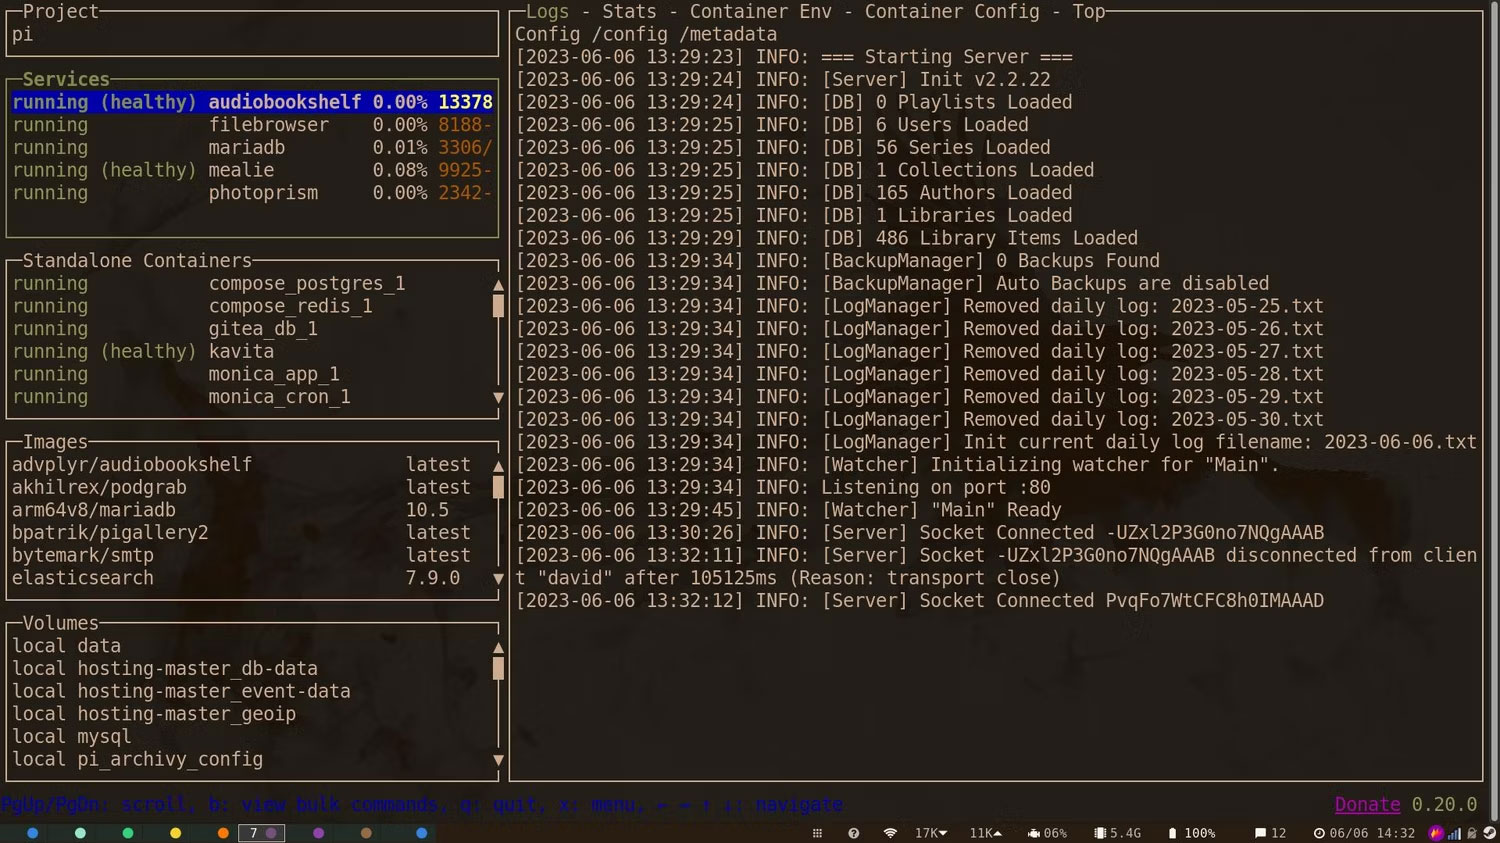Click the Images panel scroll down arrow
The image size is (1500, 843).
point(498,579)
